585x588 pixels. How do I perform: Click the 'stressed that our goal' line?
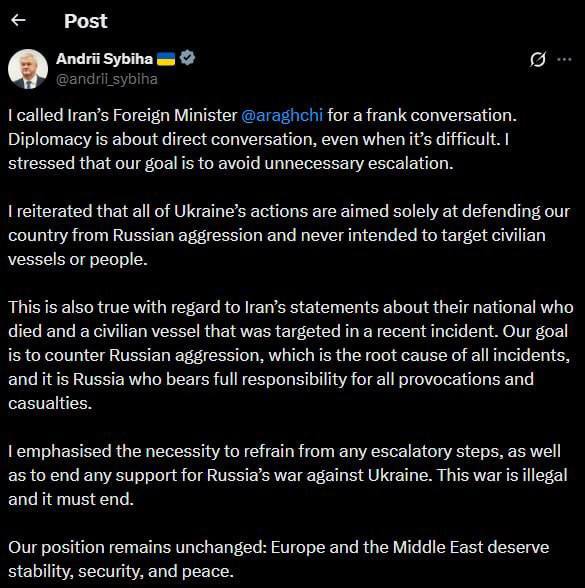click(231, 164)
